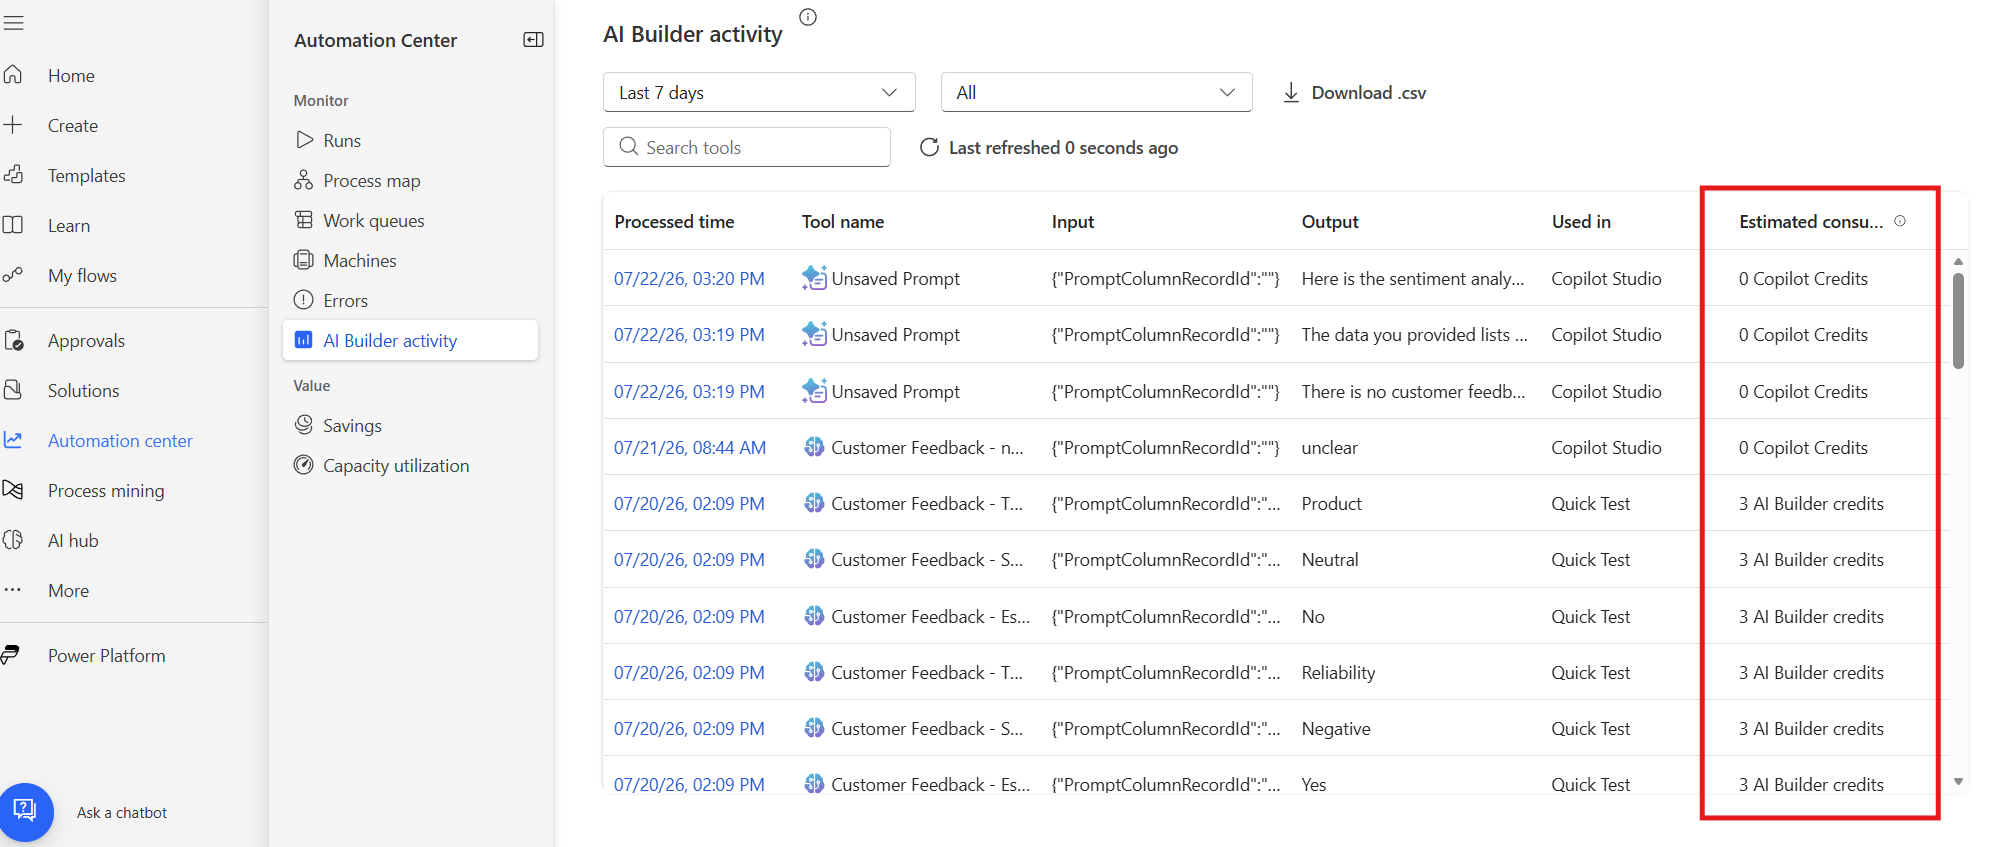Image resolution: width=1991 pixels, height=847 pixels.
Task: Click the Estimated consu... column header
Action: point(1810,221)
